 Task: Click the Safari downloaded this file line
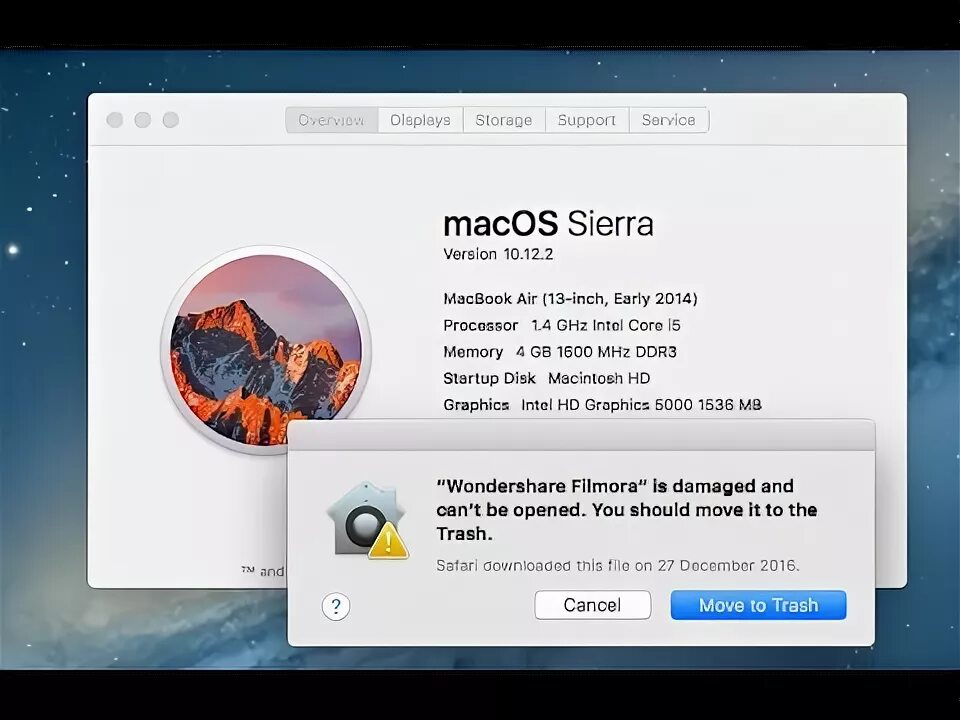[x=618, y=565]
